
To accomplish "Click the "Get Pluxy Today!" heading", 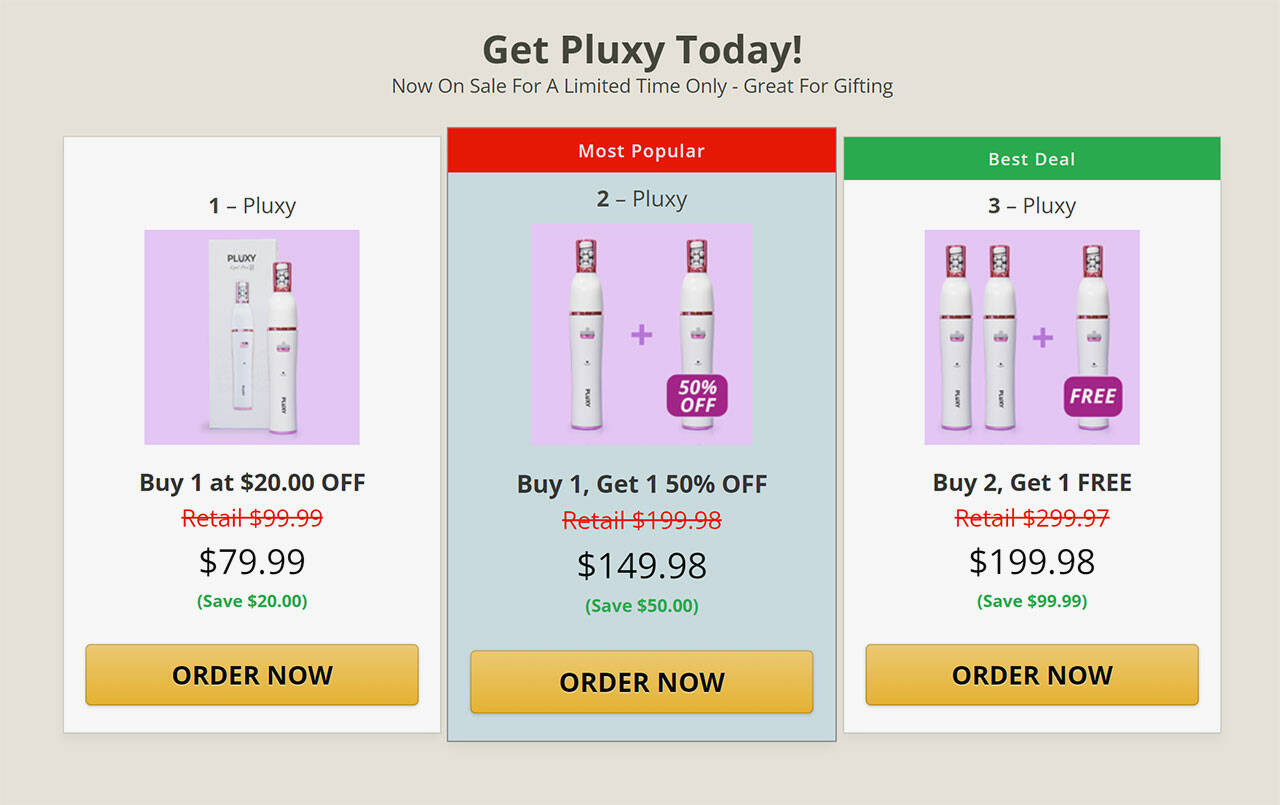I will (x=641, y=49).
